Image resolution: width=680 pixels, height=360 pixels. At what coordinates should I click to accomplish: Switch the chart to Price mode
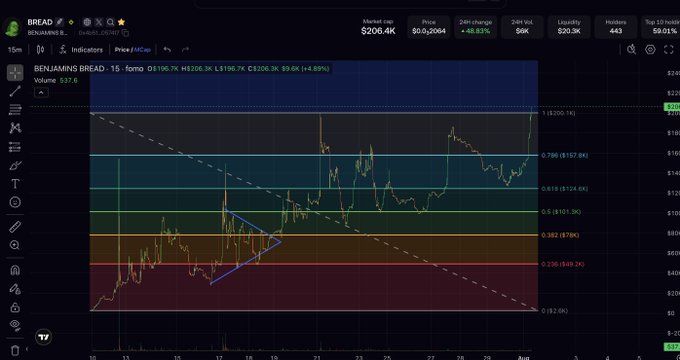coord(122,50)
